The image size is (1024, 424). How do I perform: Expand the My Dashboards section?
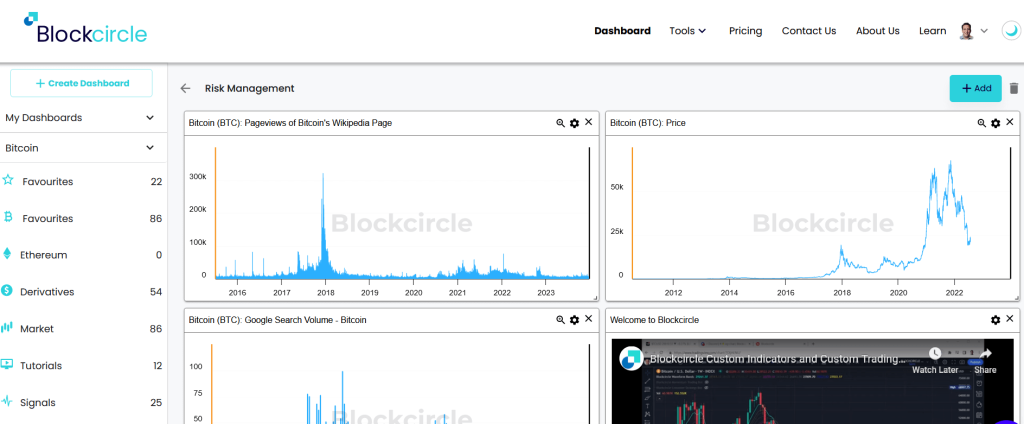[x=81, y=118]
